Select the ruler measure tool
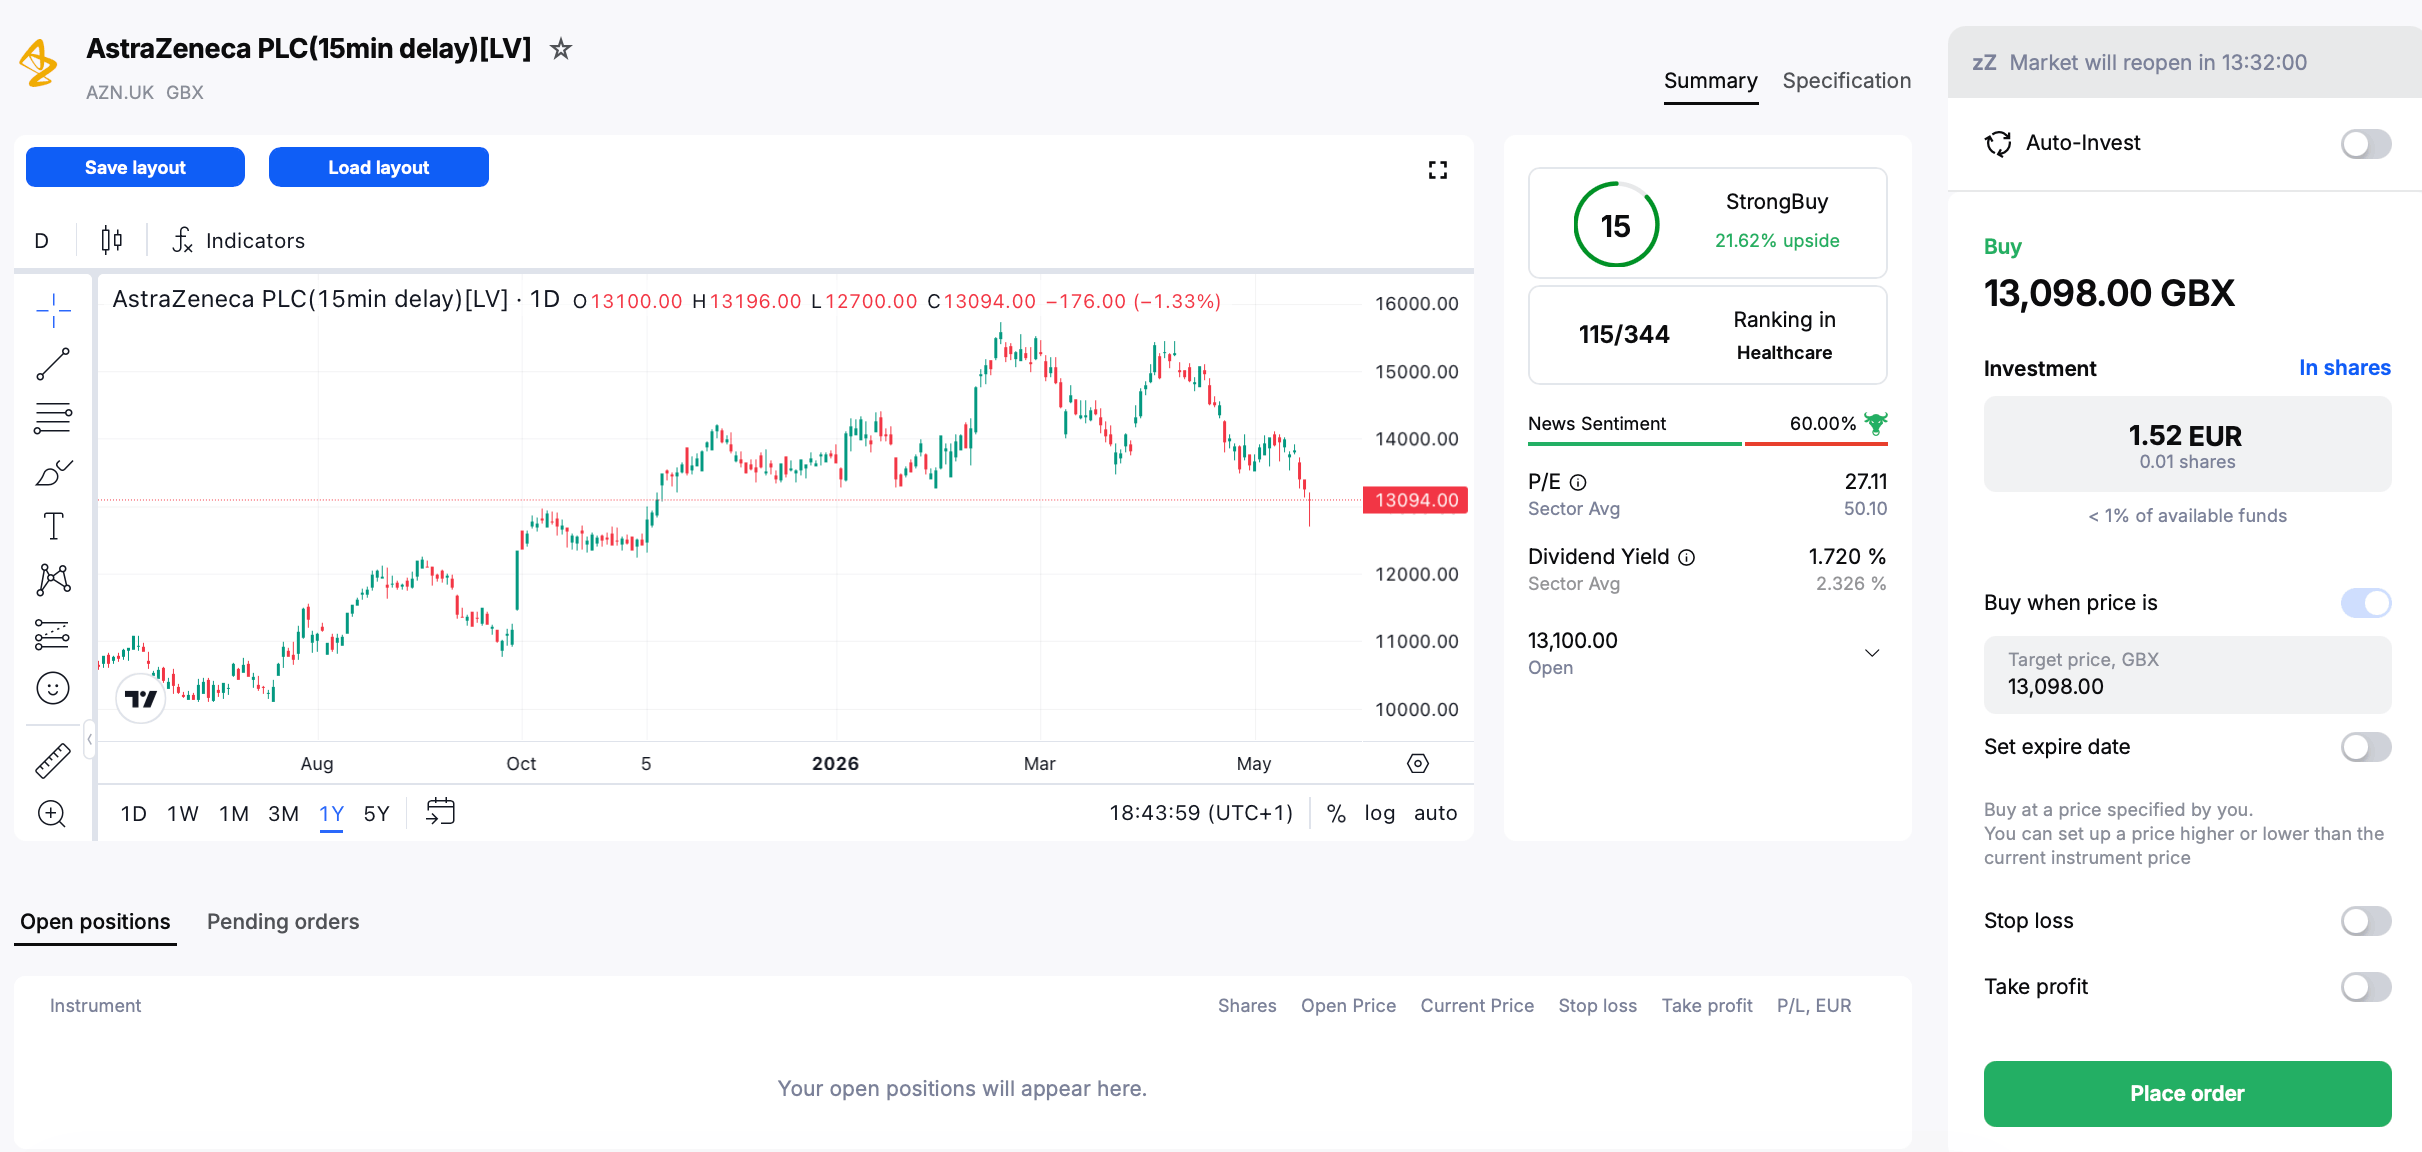Image resolution: width=2422 pixels, height=1152 pixels. 53,760
